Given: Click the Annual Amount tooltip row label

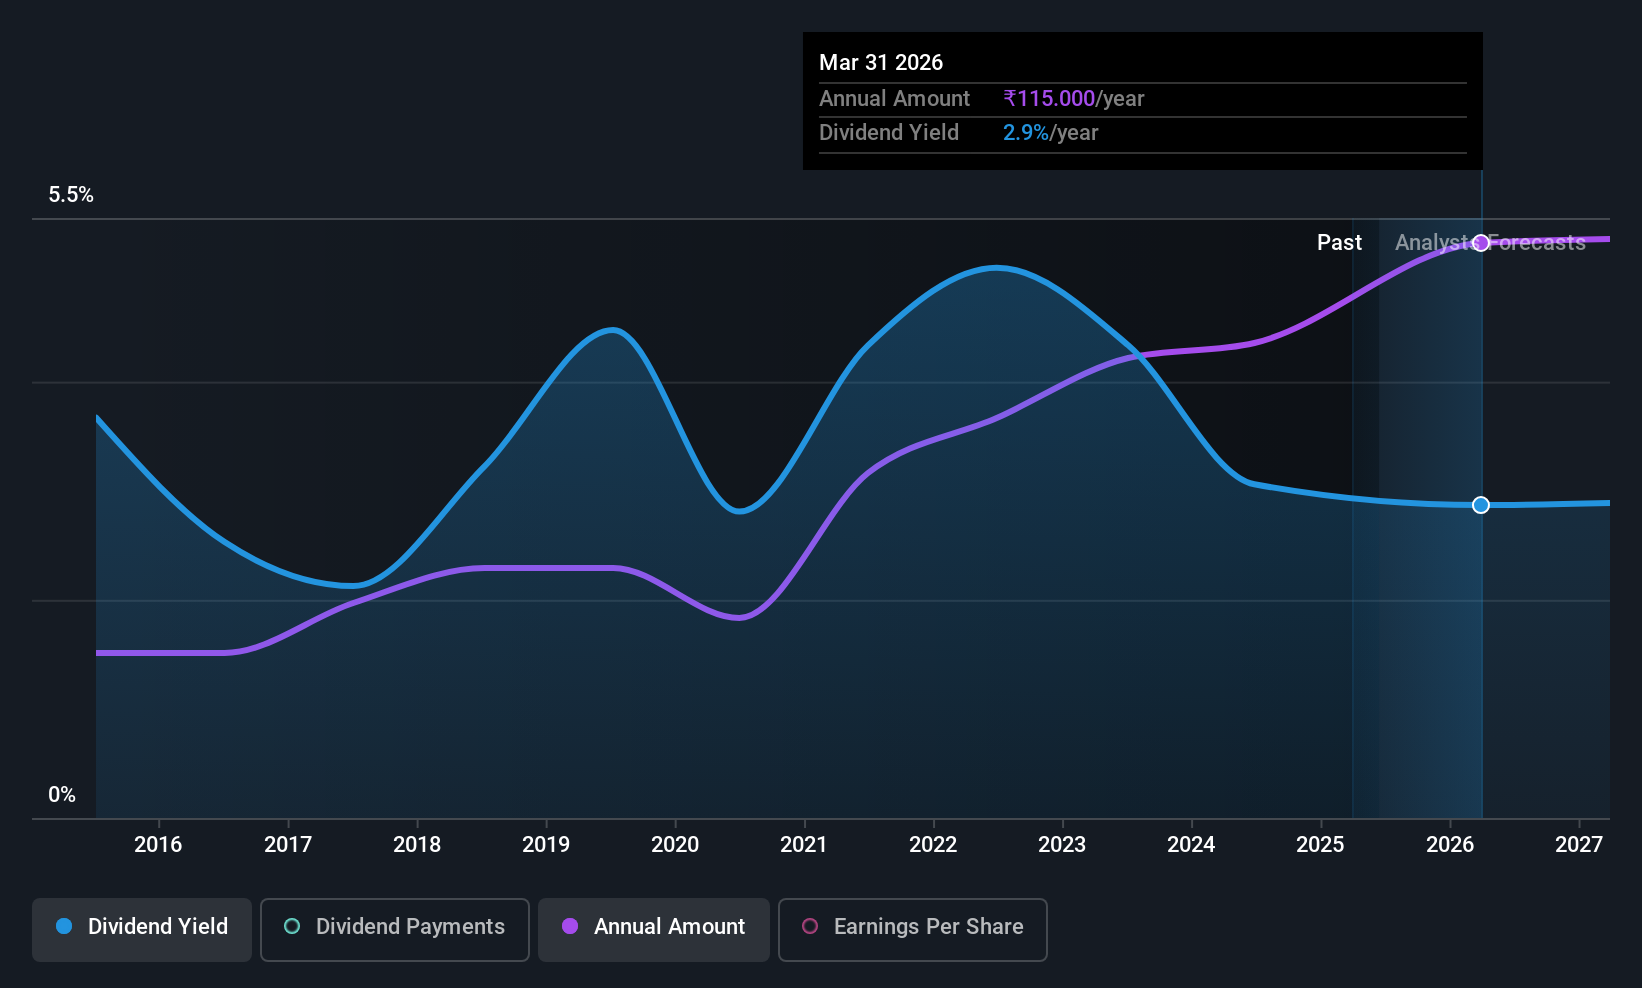Looking at the screenshot, I should click(x=894, y=99).
